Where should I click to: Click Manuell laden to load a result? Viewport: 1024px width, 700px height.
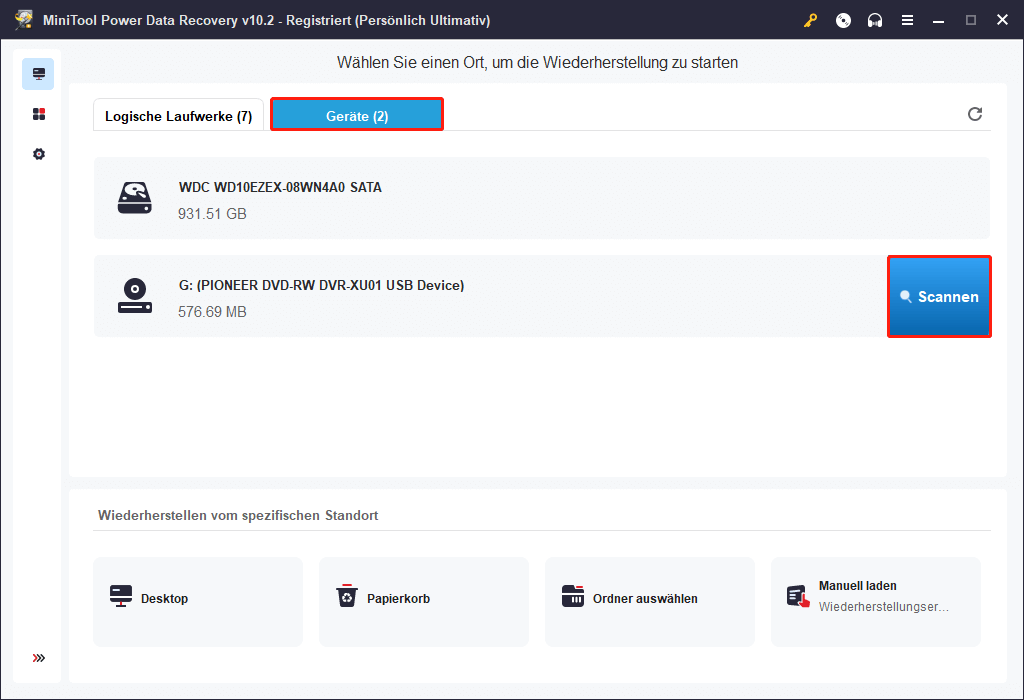(x=876, y=601)
